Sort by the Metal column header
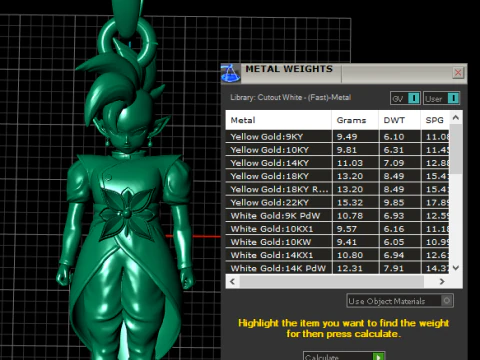Screen dimensions: 480x360 click(278, 120)
